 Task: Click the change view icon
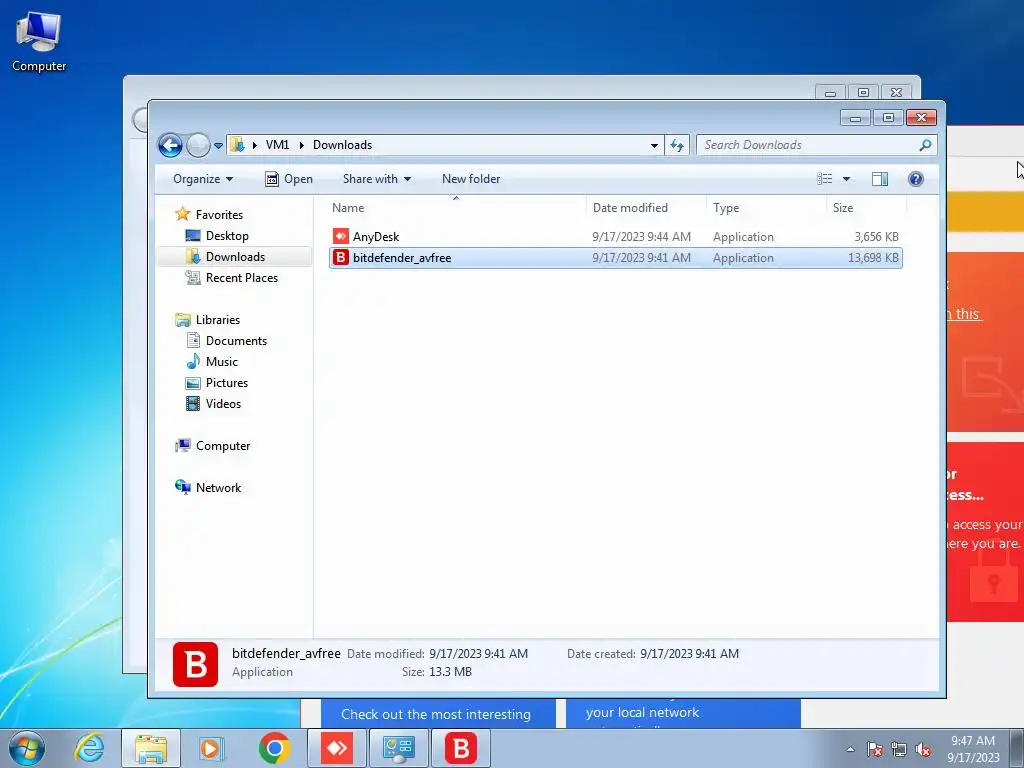click(x=825, y=179)
